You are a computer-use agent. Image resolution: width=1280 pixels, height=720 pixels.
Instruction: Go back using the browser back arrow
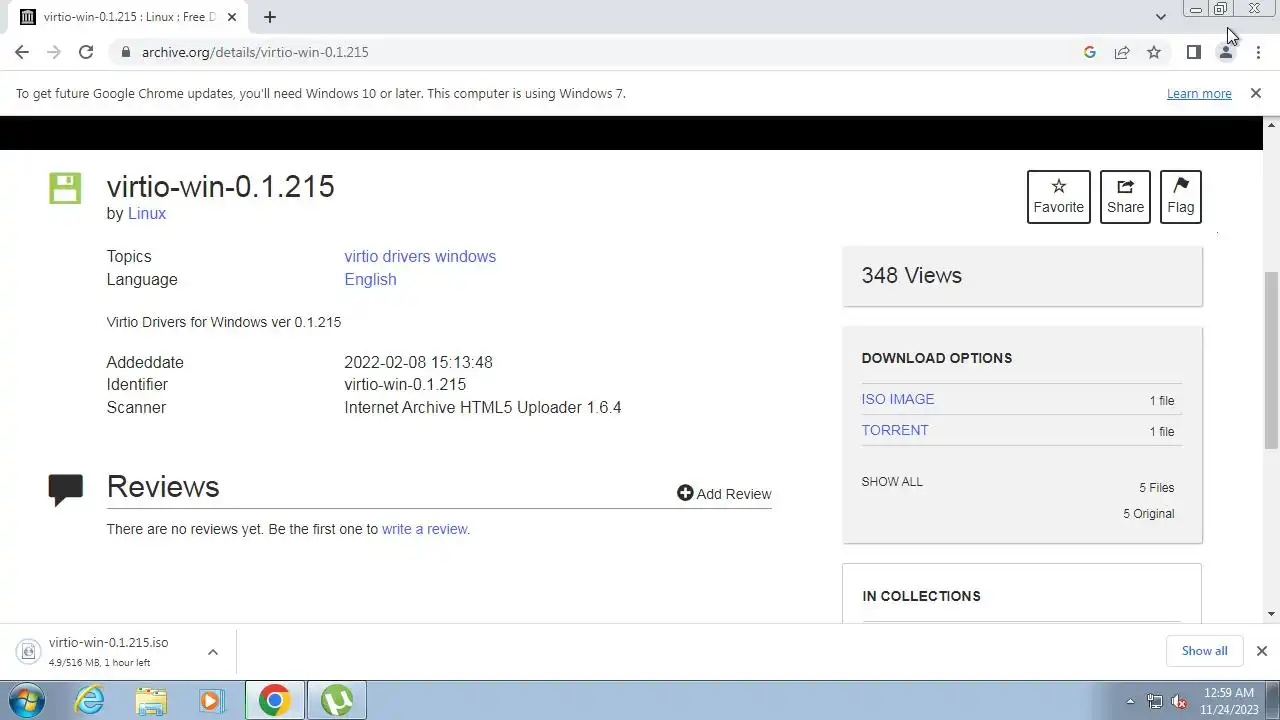click(x=22, y=52)
